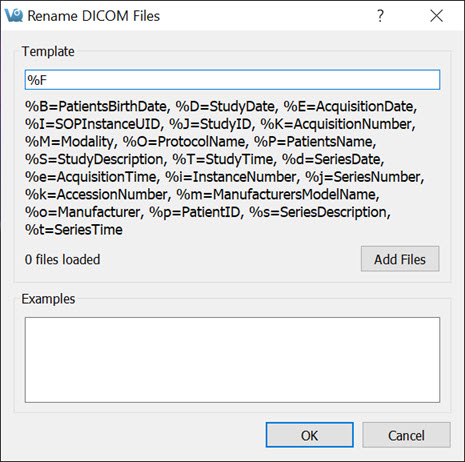465x462 pixels.
Task: Click the '%M=Modality' legend text
Action: pos(69,142)
